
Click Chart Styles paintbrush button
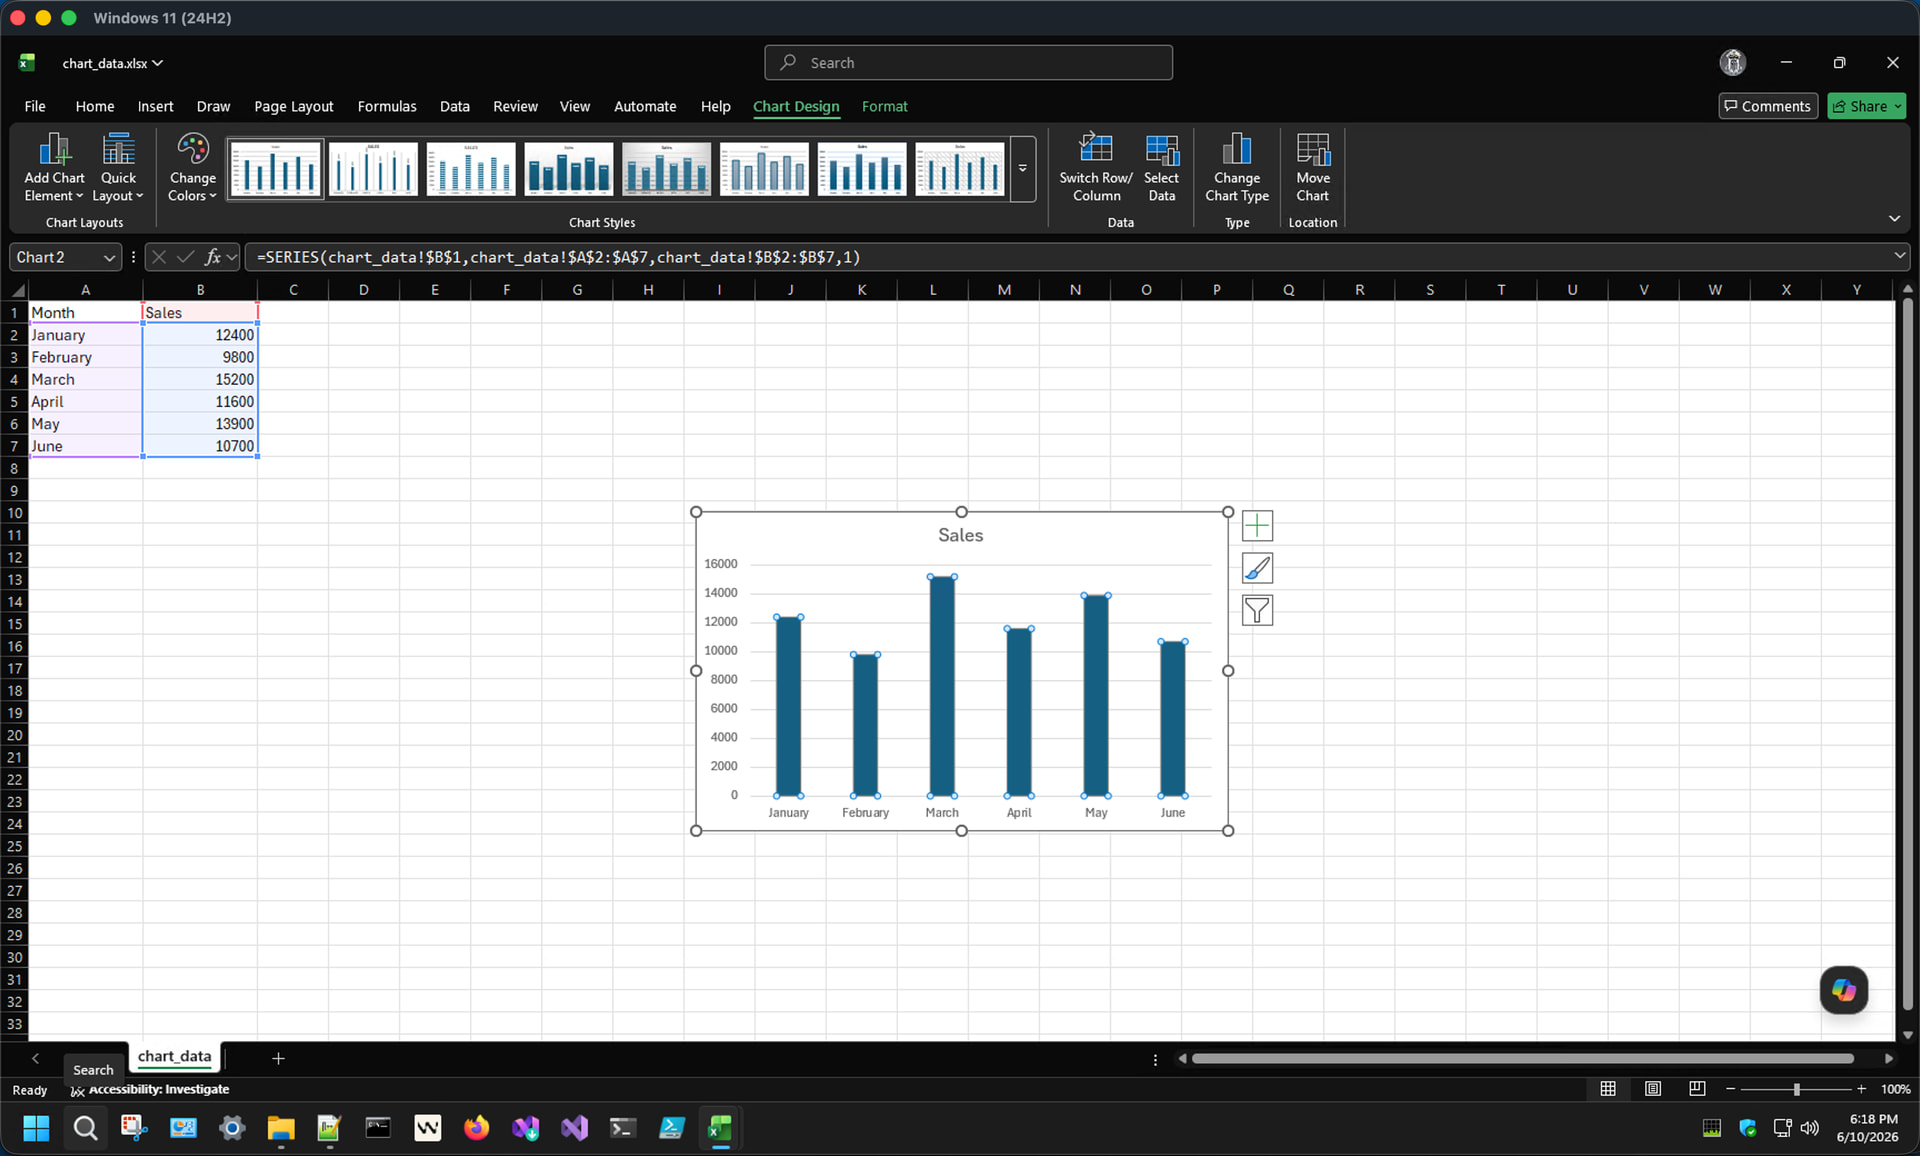[1257, 568]
